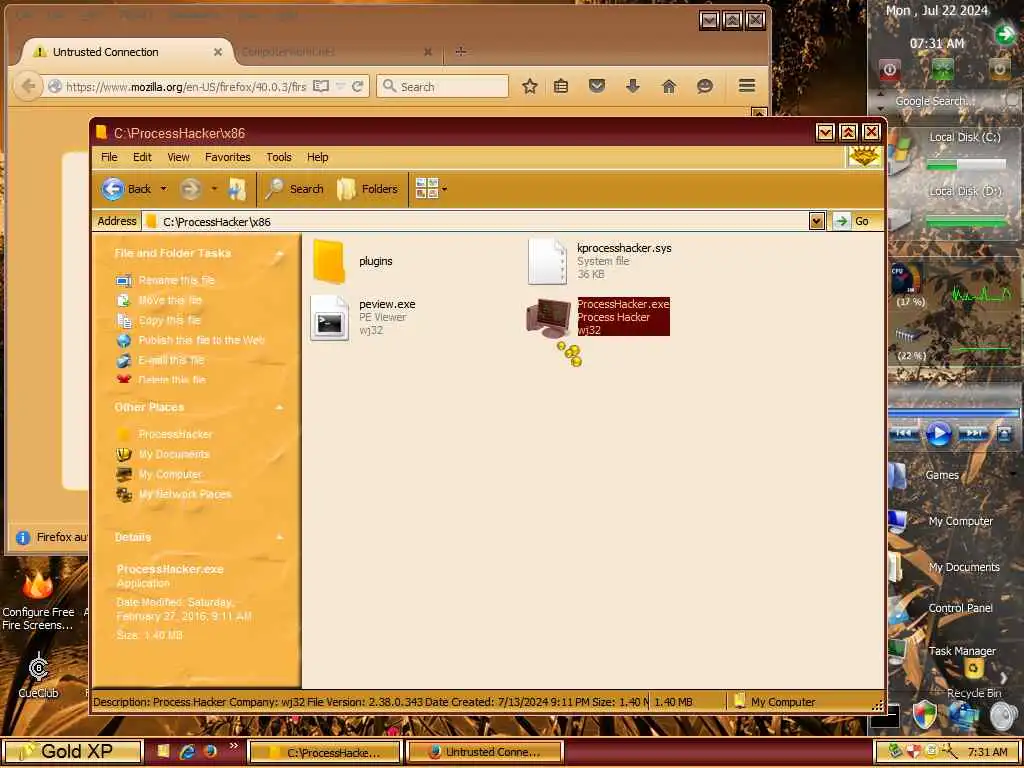Viewport: 1024px width, 768px height.
Task: Skip to previous track in sidebar player
Action: (904, 434)
